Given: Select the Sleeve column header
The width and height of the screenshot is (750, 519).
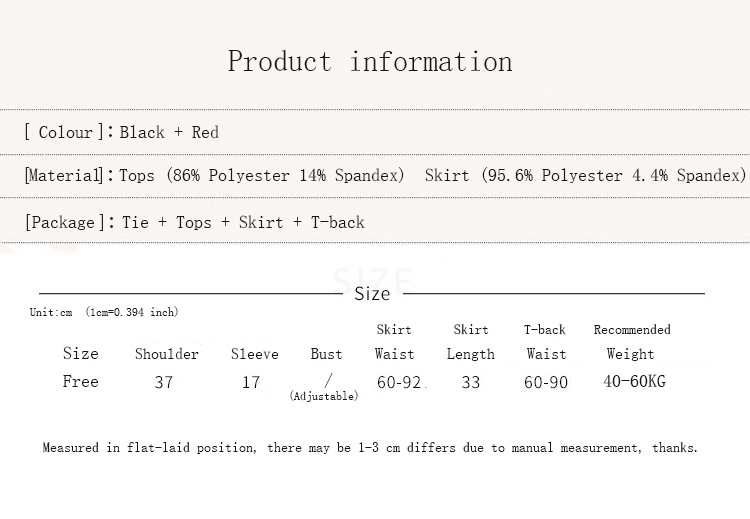Looking at the screenshot, I should (x=254, y=354).
